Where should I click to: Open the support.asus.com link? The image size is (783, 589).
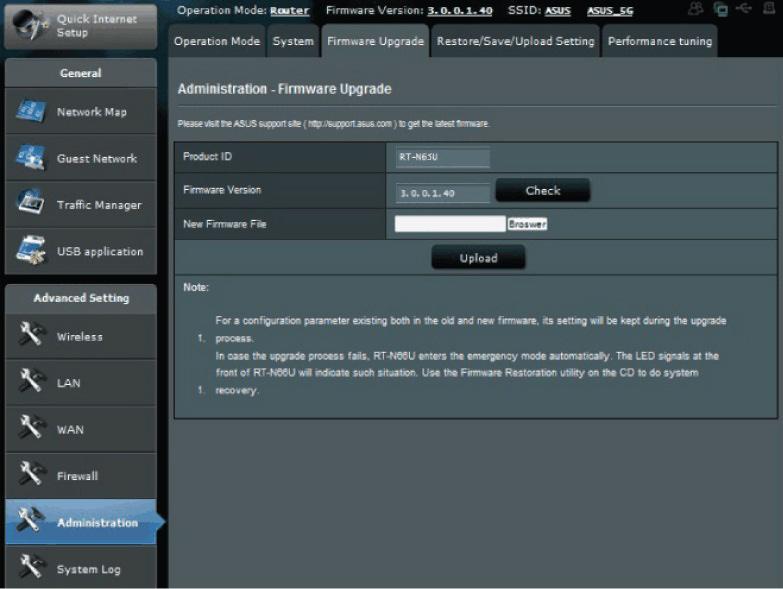click(350, 124)
